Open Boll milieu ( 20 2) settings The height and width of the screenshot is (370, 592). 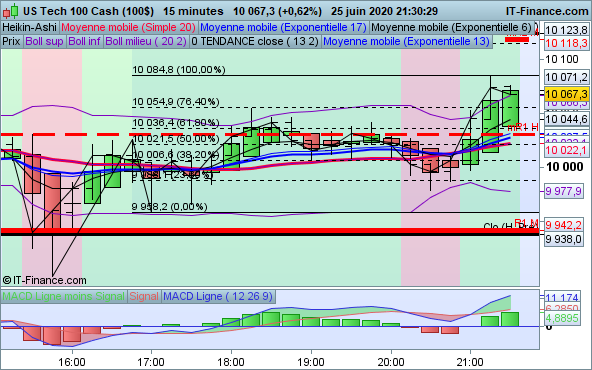146,41
